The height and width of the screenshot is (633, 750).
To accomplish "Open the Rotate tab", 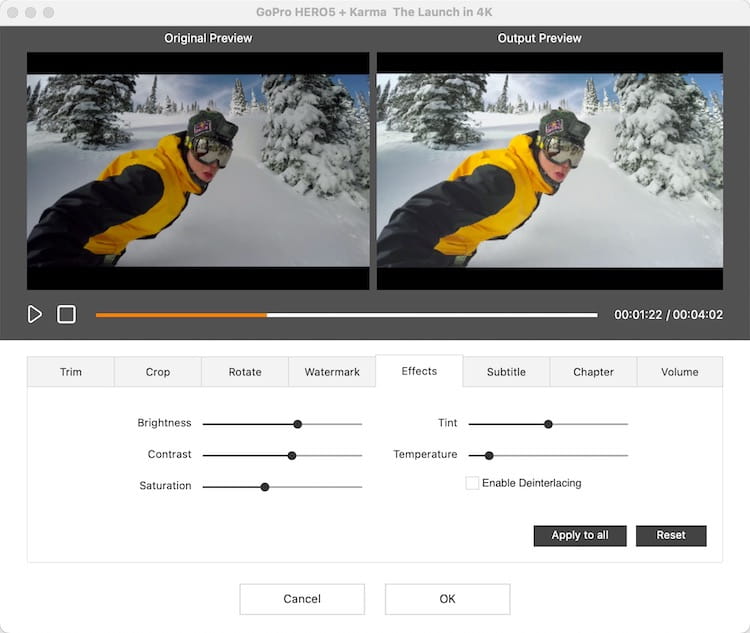I will click(245, 372).
